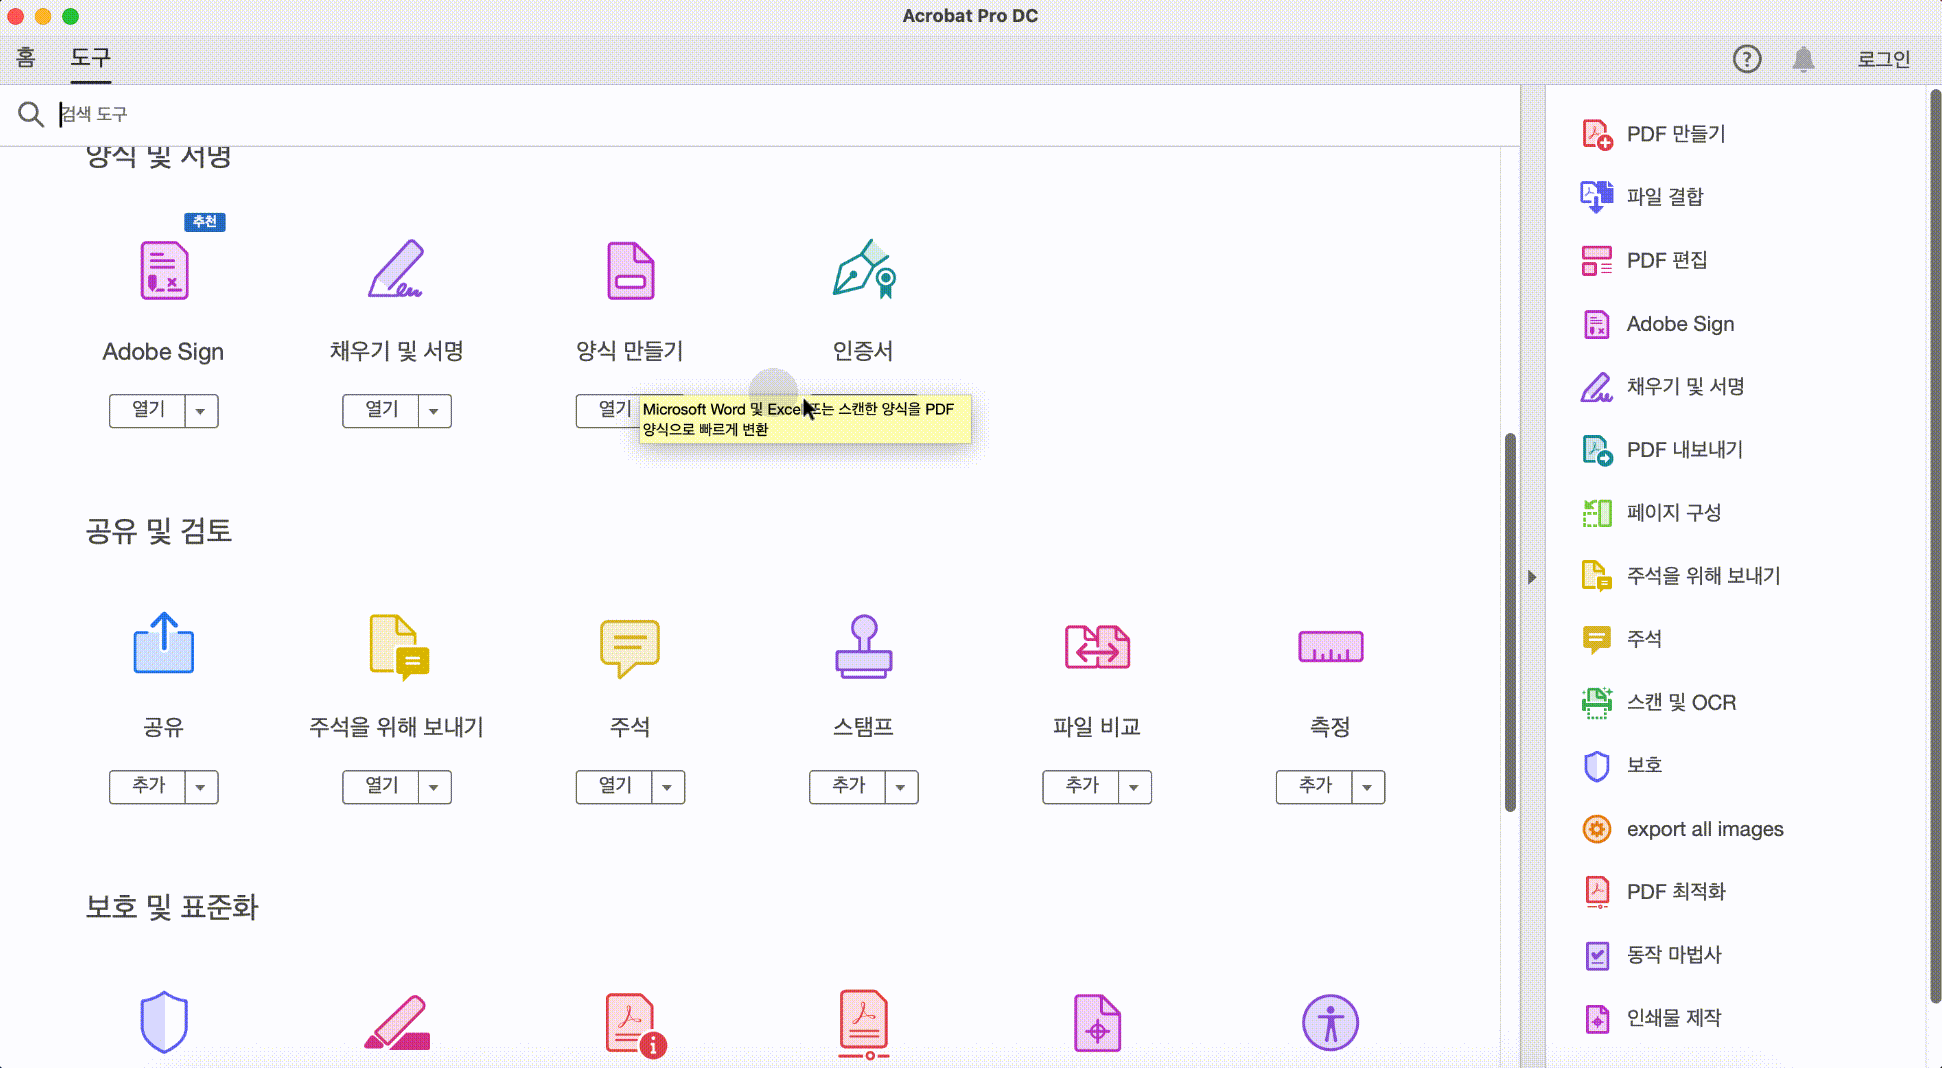
Task: Collapse the right tools pane arrow
Action: point(1532,577)
